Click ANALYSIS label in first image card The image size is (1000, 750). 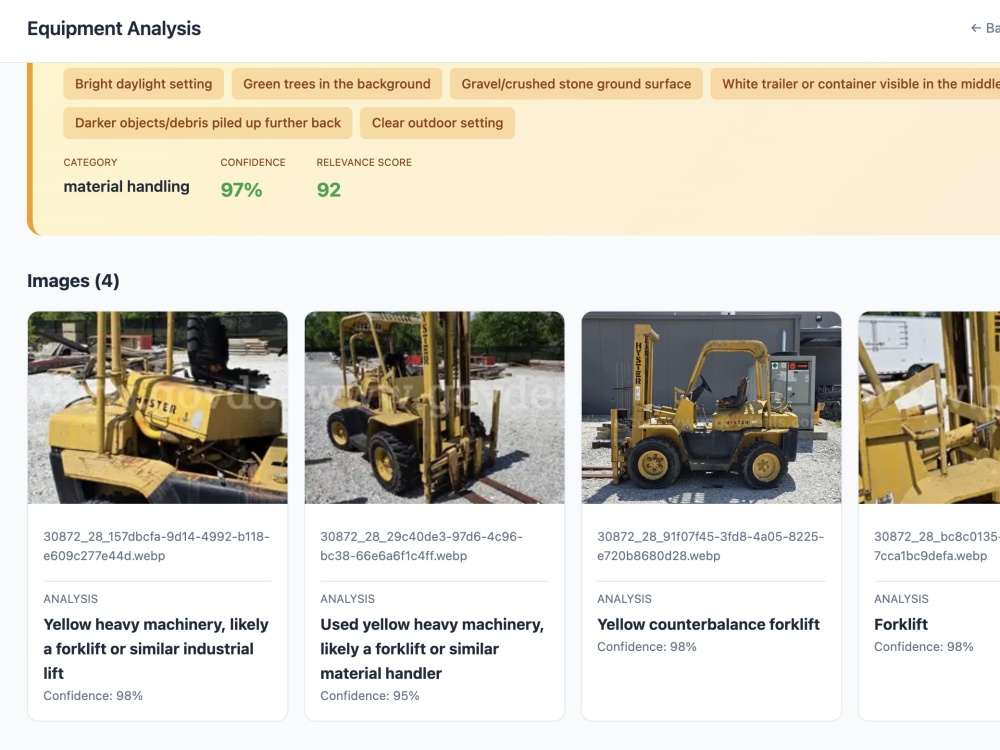[x=71, y=599]
